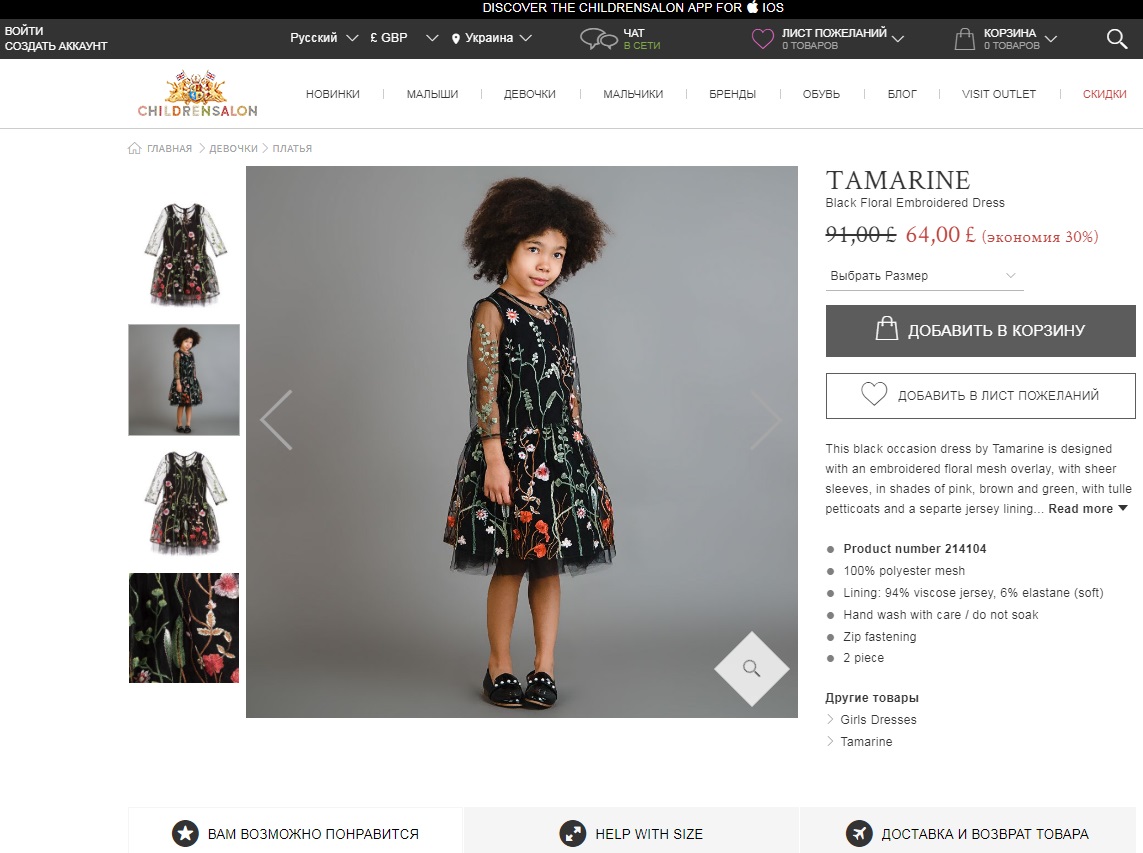Open the Tamarine brand link under Другие товары

tap(866, 741)
